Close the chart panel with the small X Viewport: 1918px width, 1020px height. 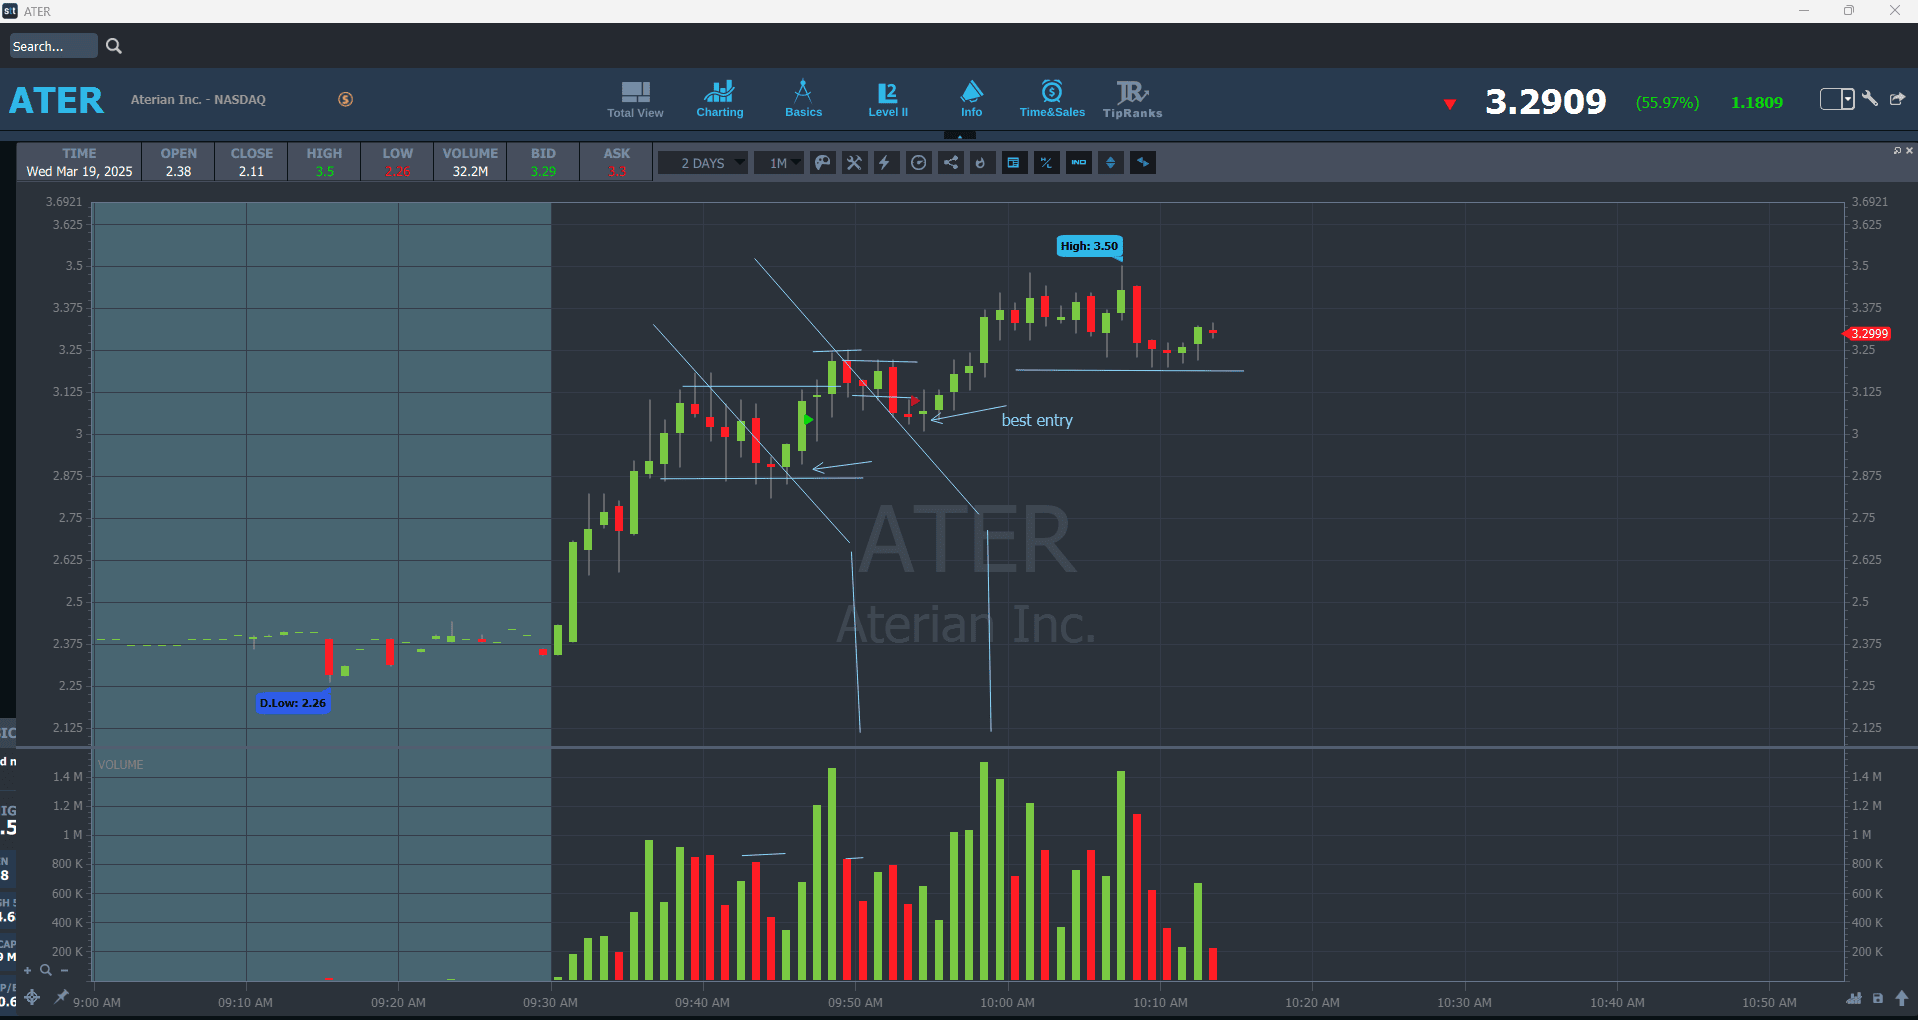click(x=1909, y=150)
